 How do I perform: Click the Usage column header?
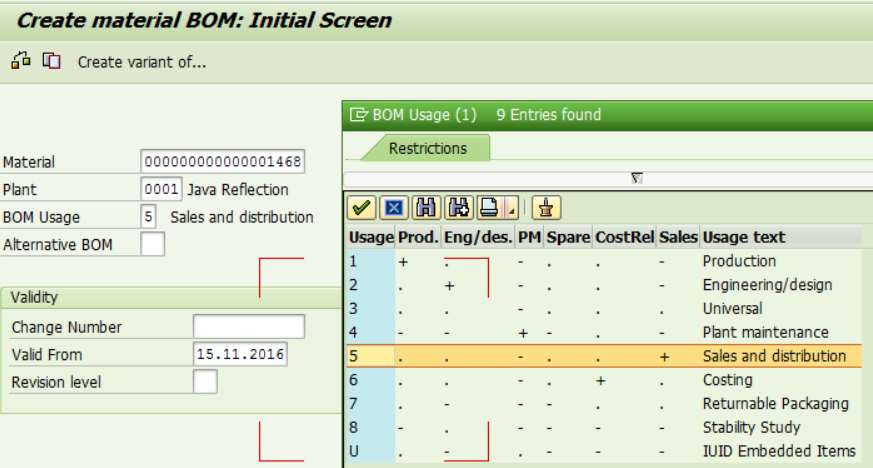pyautogui.click(x=371, y=238)
